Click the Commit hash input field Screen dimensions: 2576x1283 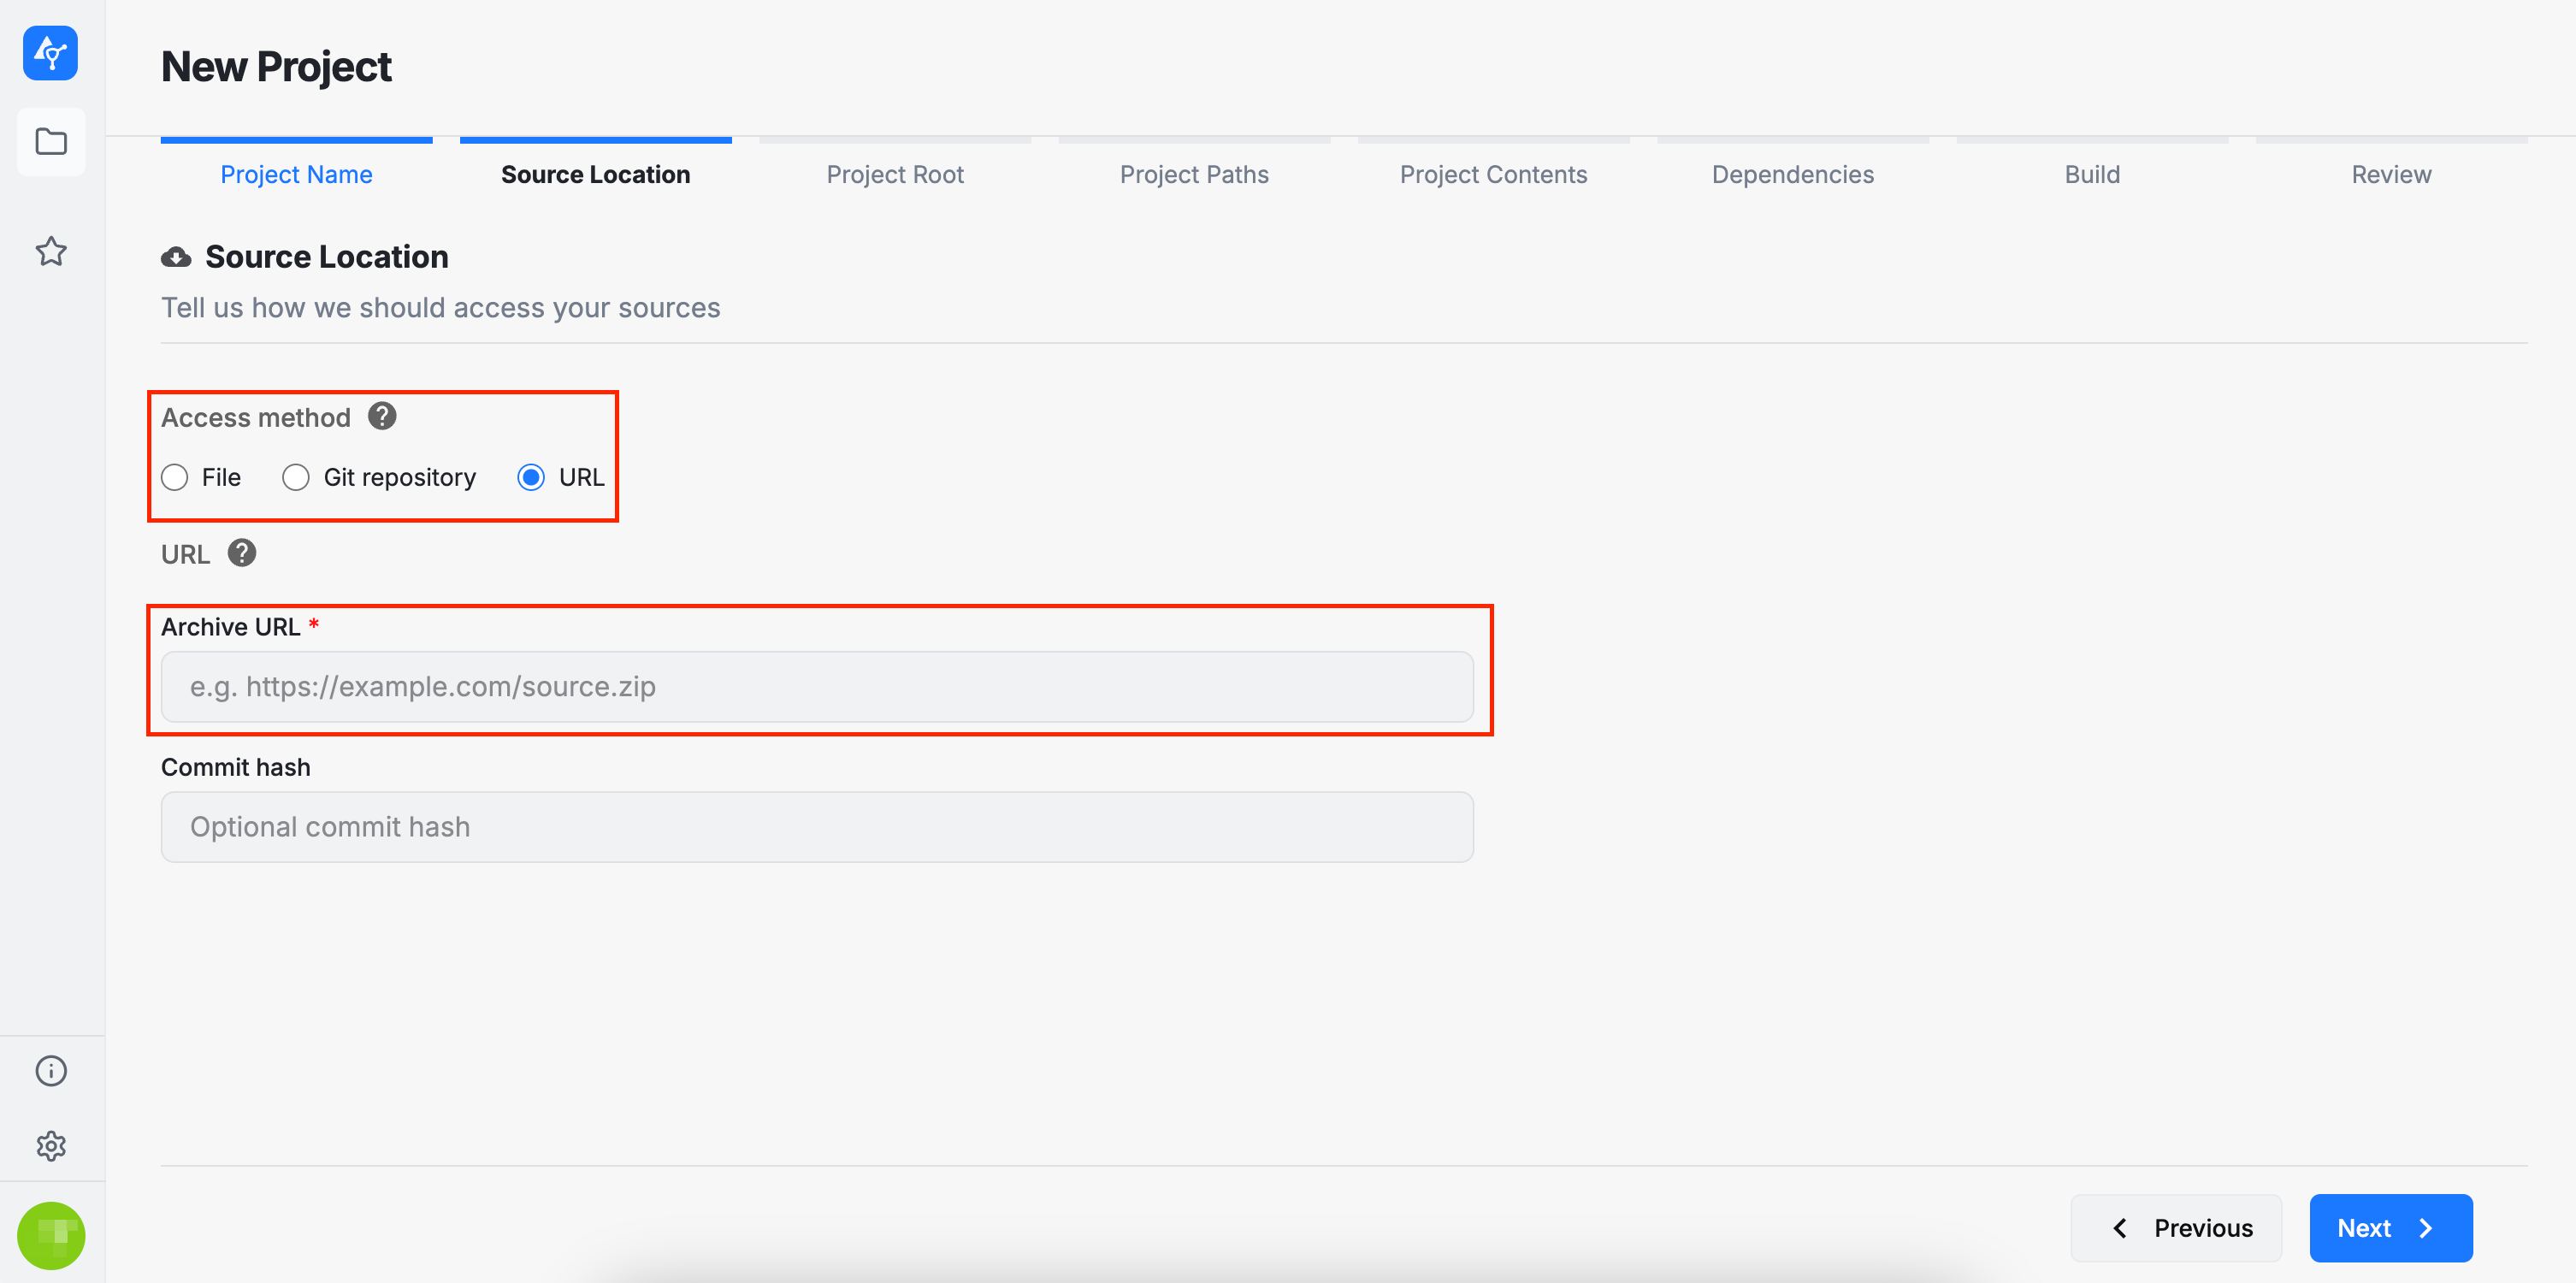tap(816, 827)
